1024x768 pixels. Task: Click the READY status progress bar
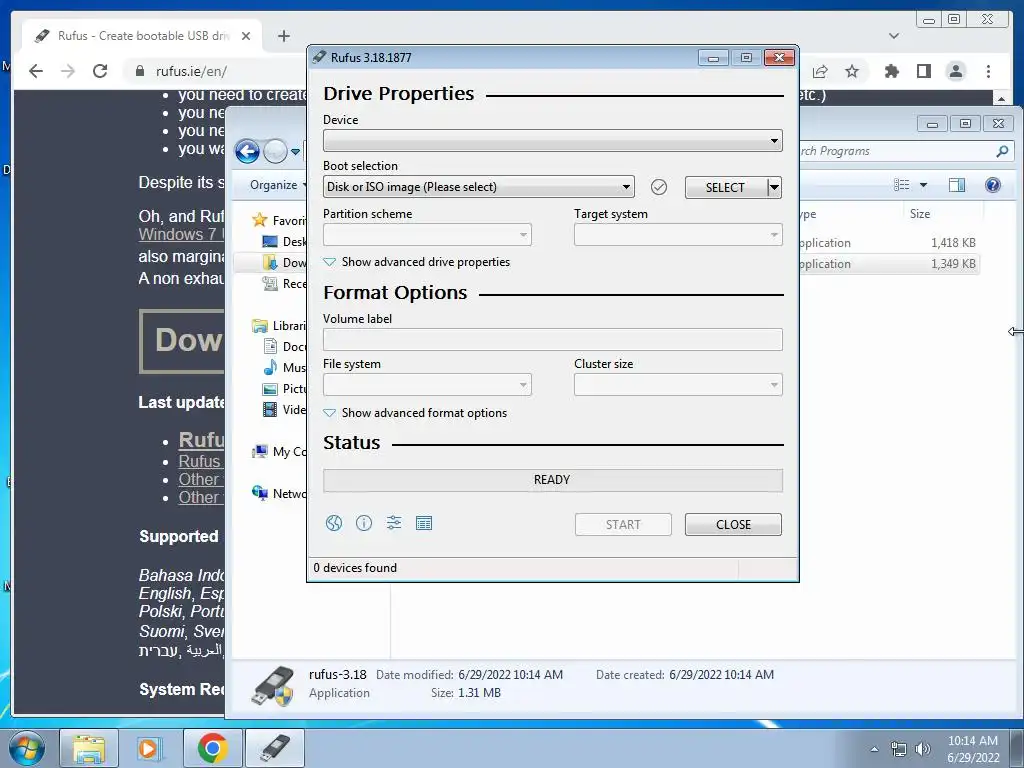[552, 480]
